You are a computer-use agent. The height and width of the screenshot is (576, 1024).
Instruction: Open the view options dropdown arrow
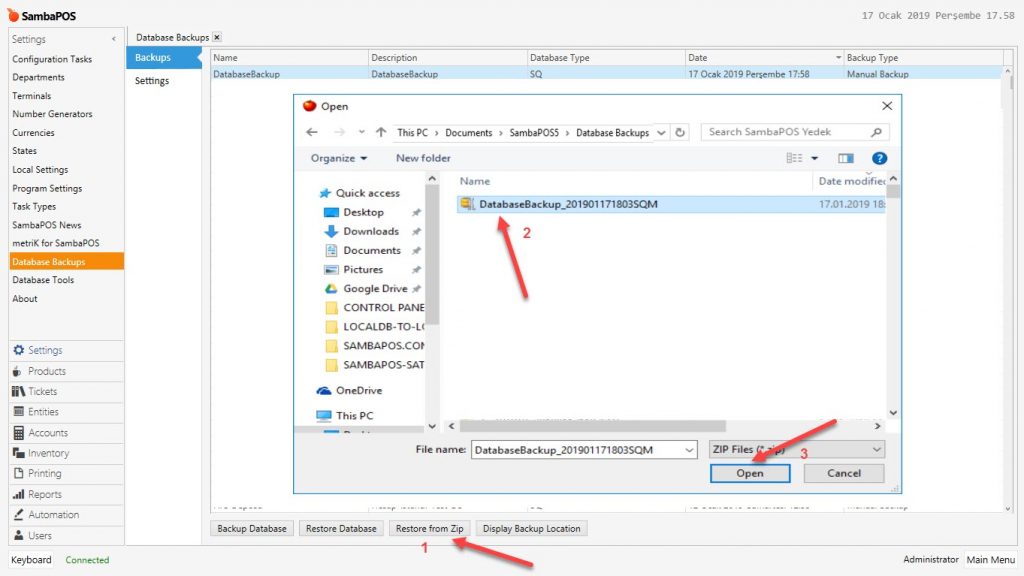tap(814, 158)
